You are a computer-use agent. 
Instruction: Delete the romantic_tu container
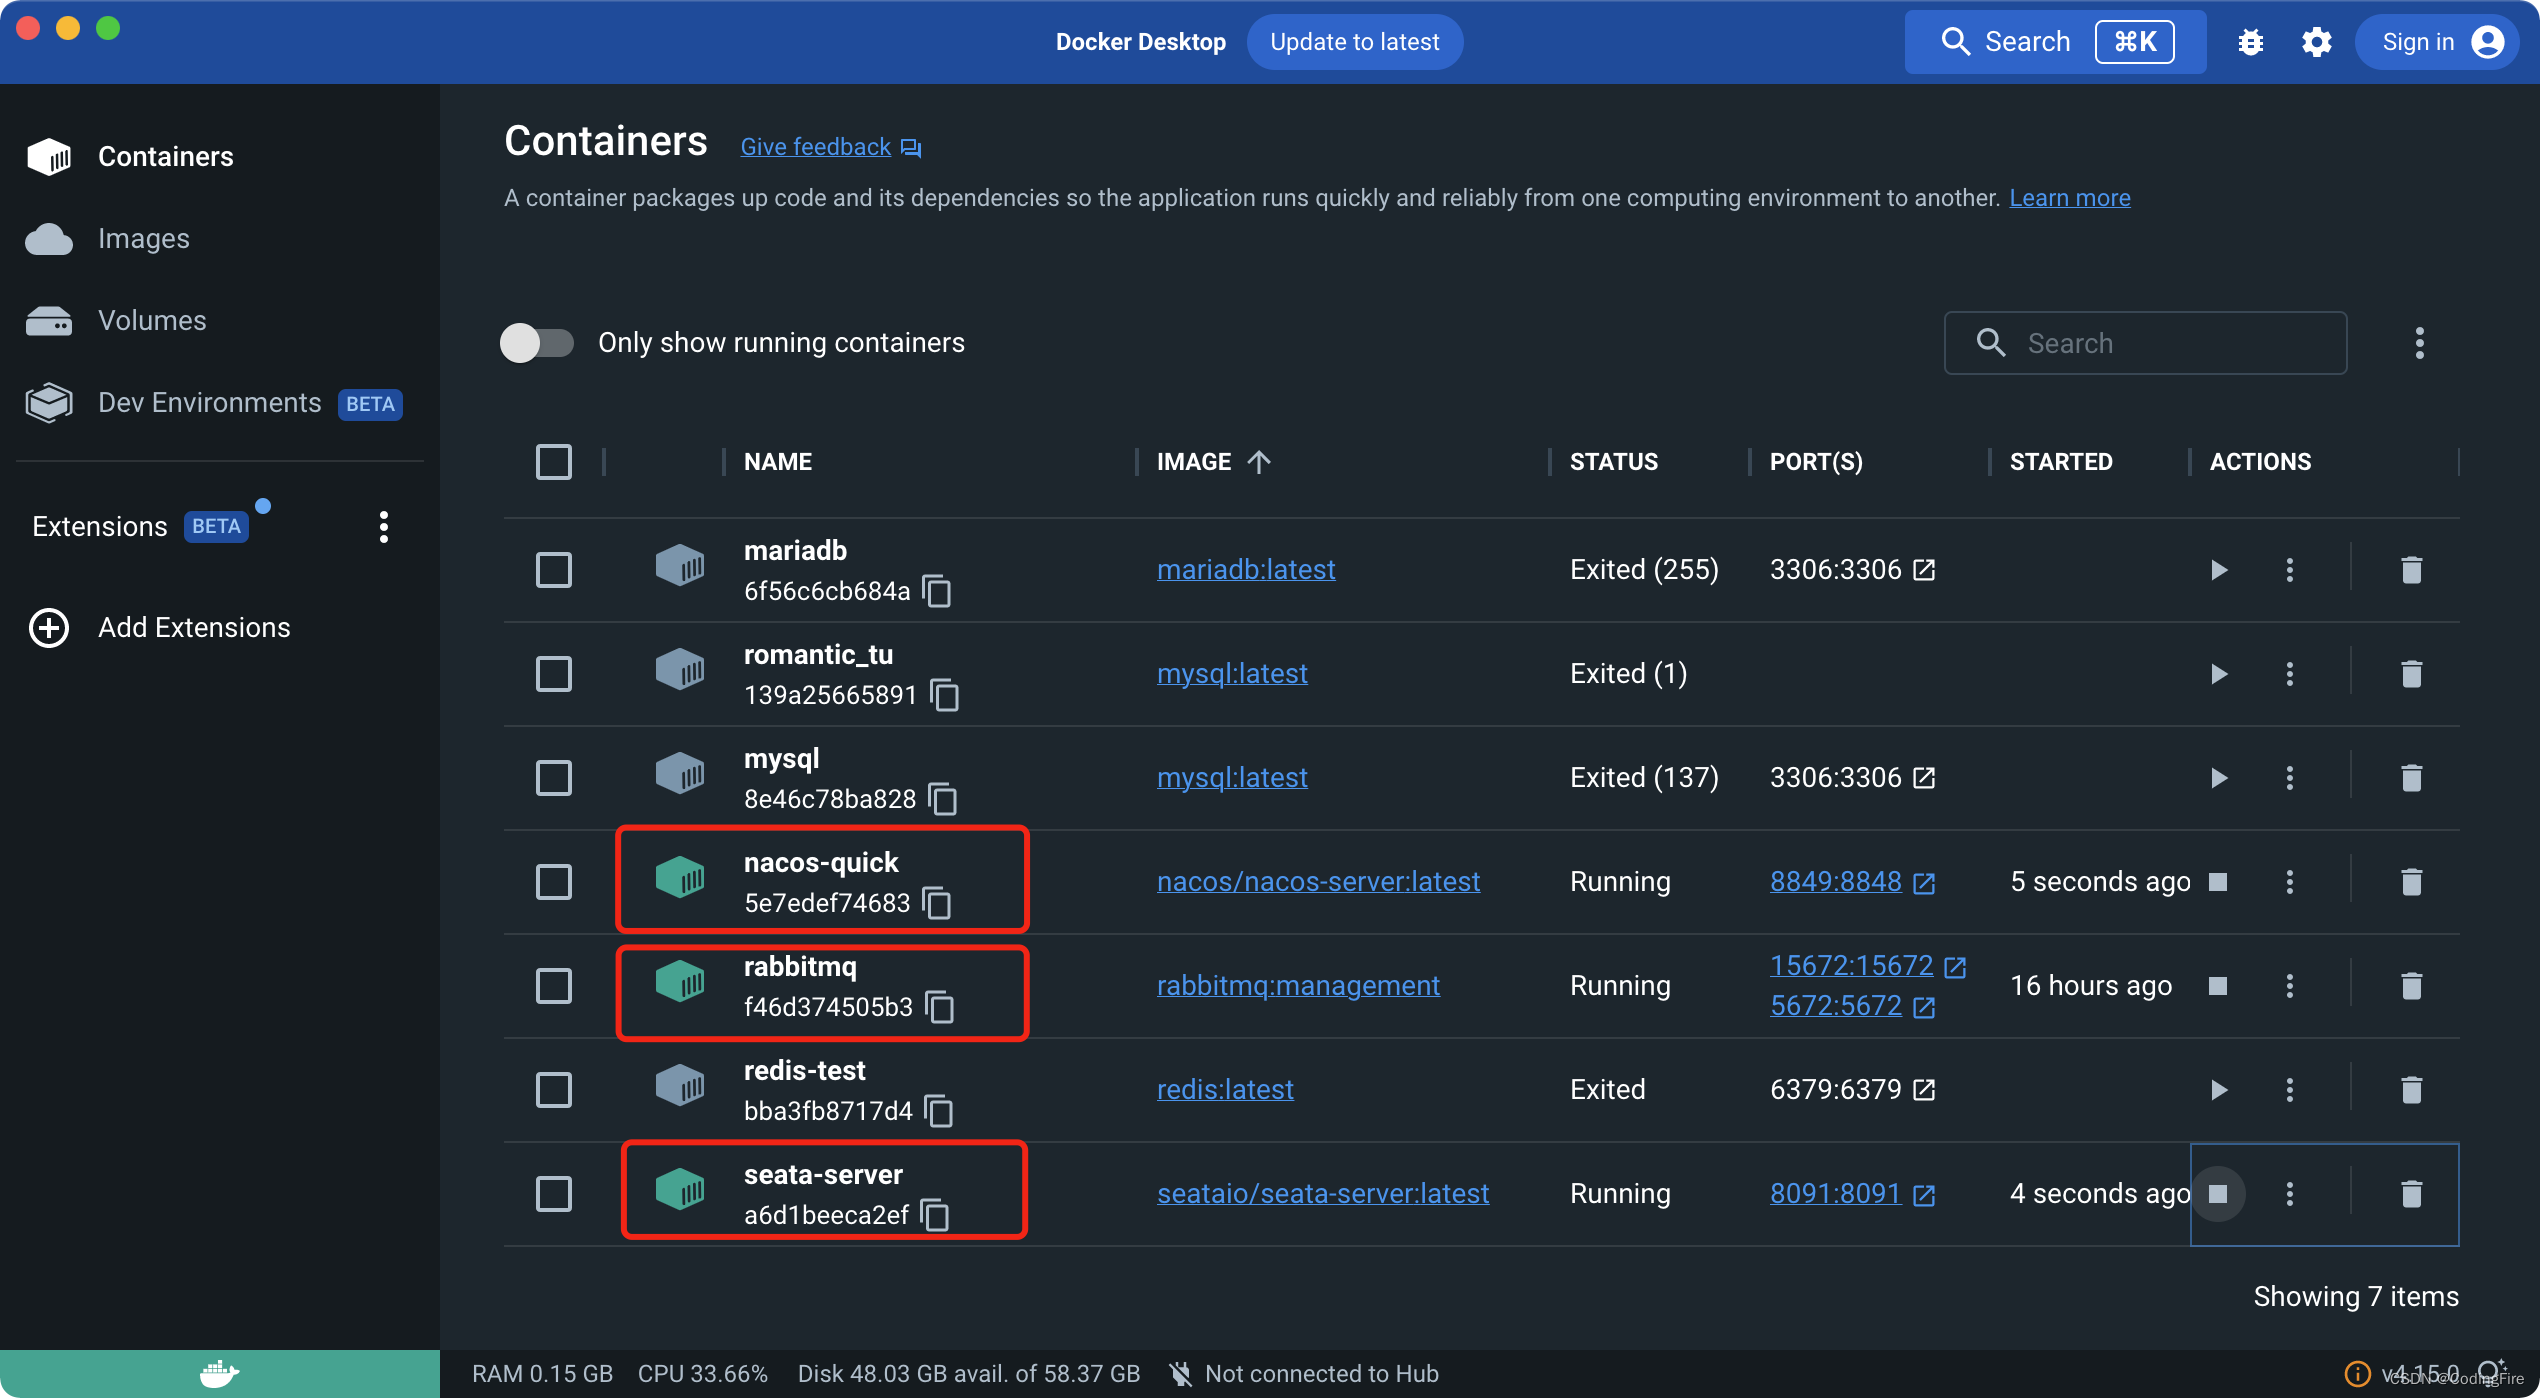click(2411, 674)
